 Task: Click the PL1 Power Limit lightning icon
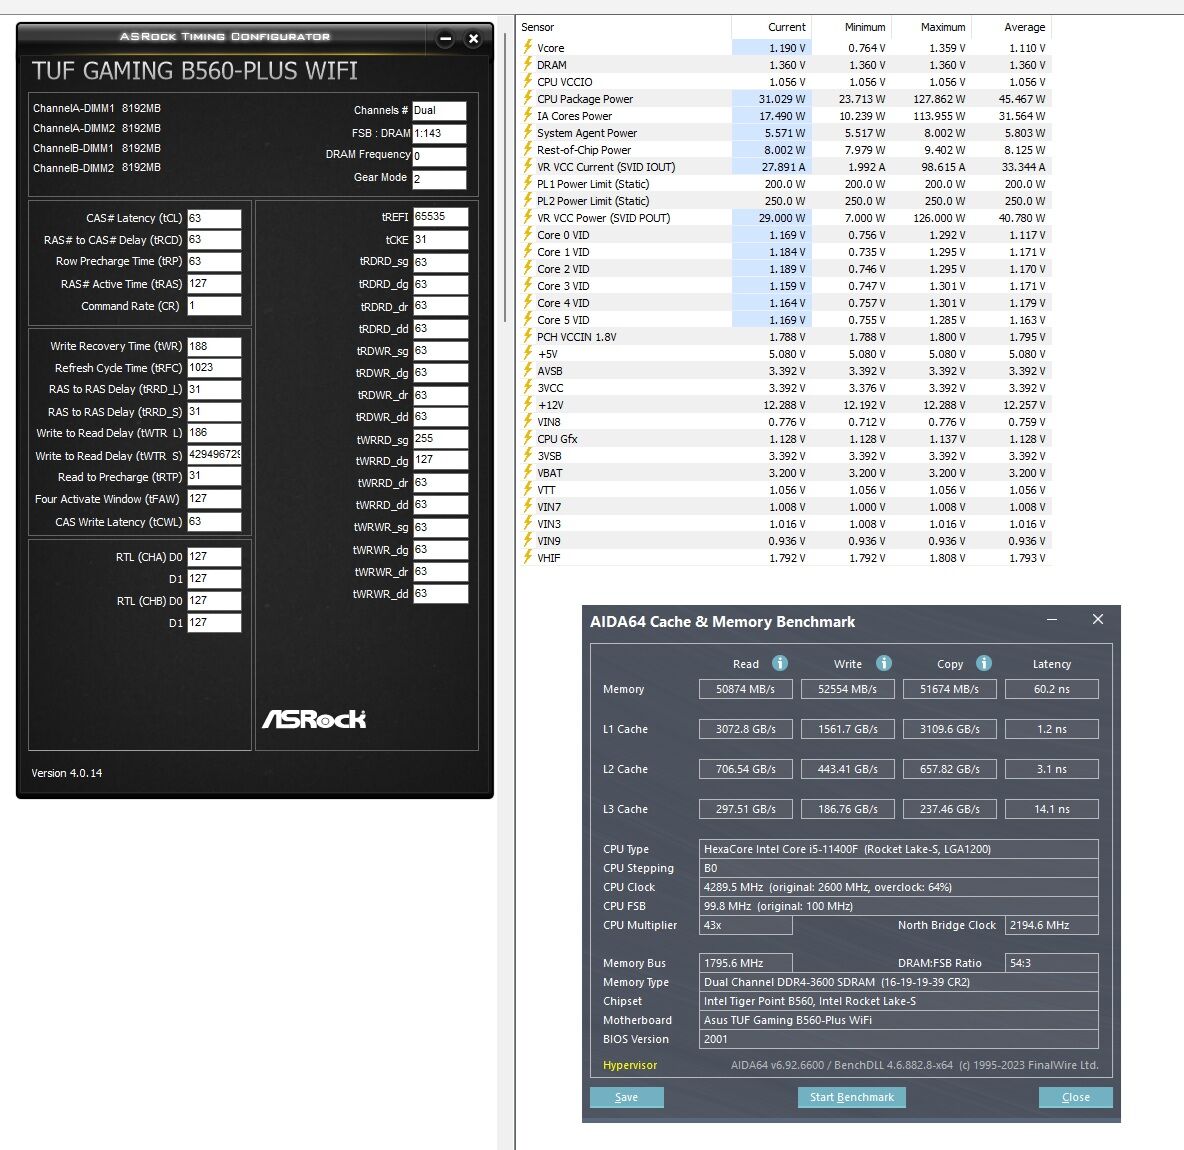click(x=528, y=183)
